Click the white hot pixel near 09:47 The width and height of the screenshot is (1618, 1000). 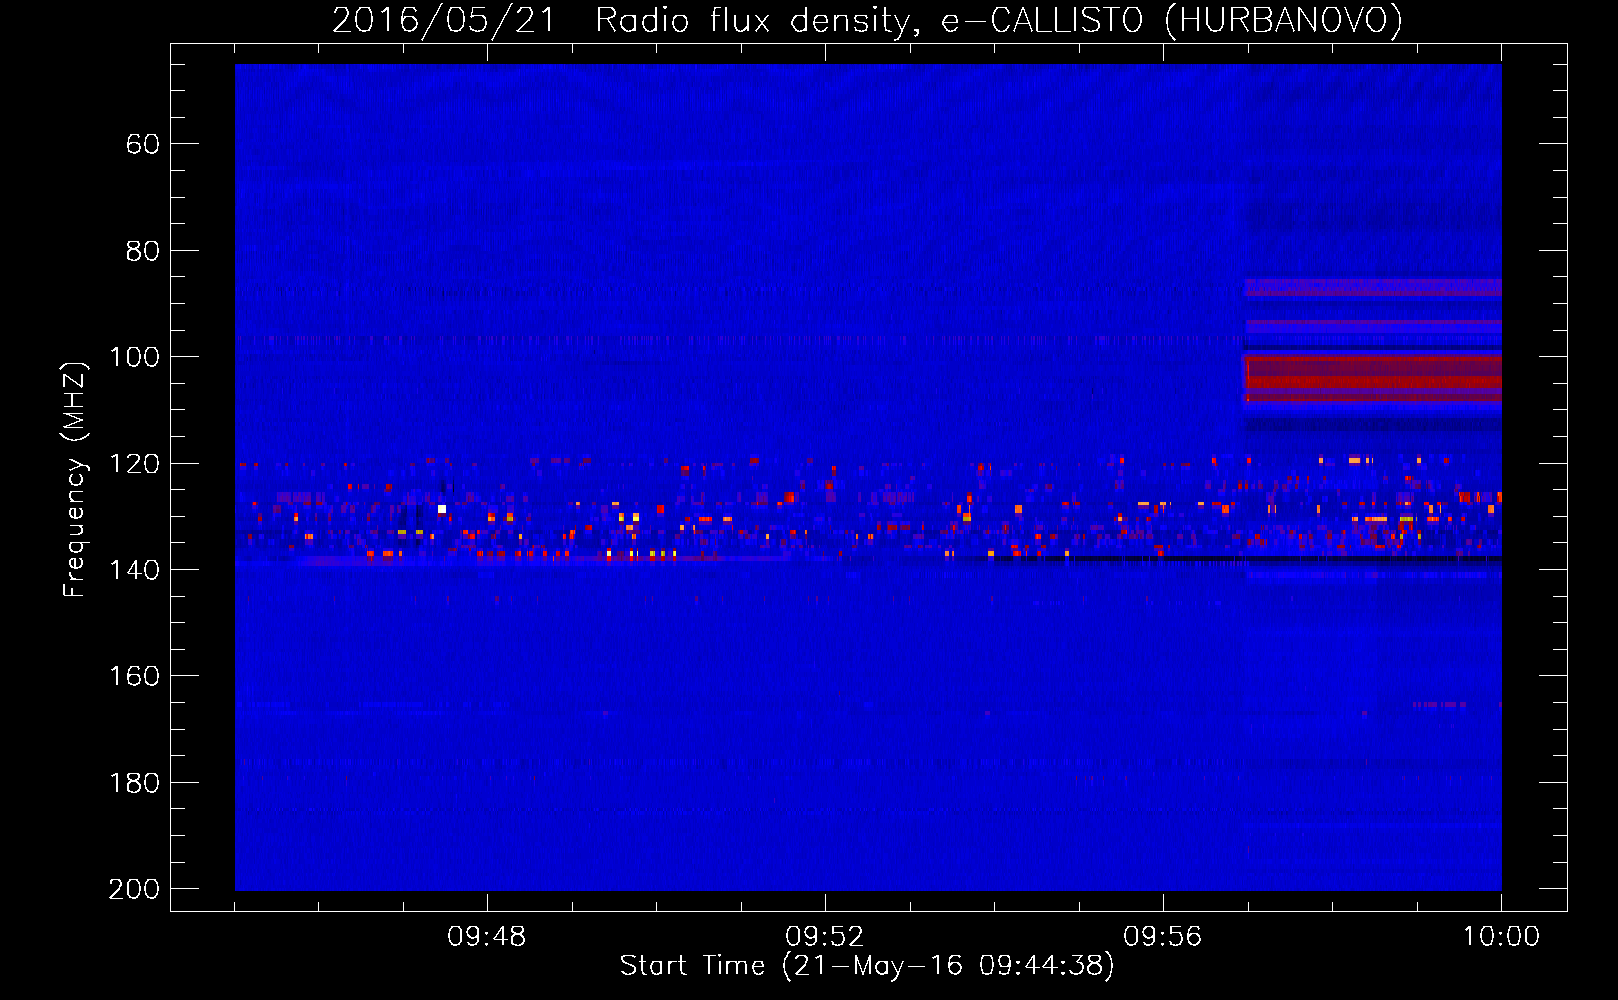442,509
